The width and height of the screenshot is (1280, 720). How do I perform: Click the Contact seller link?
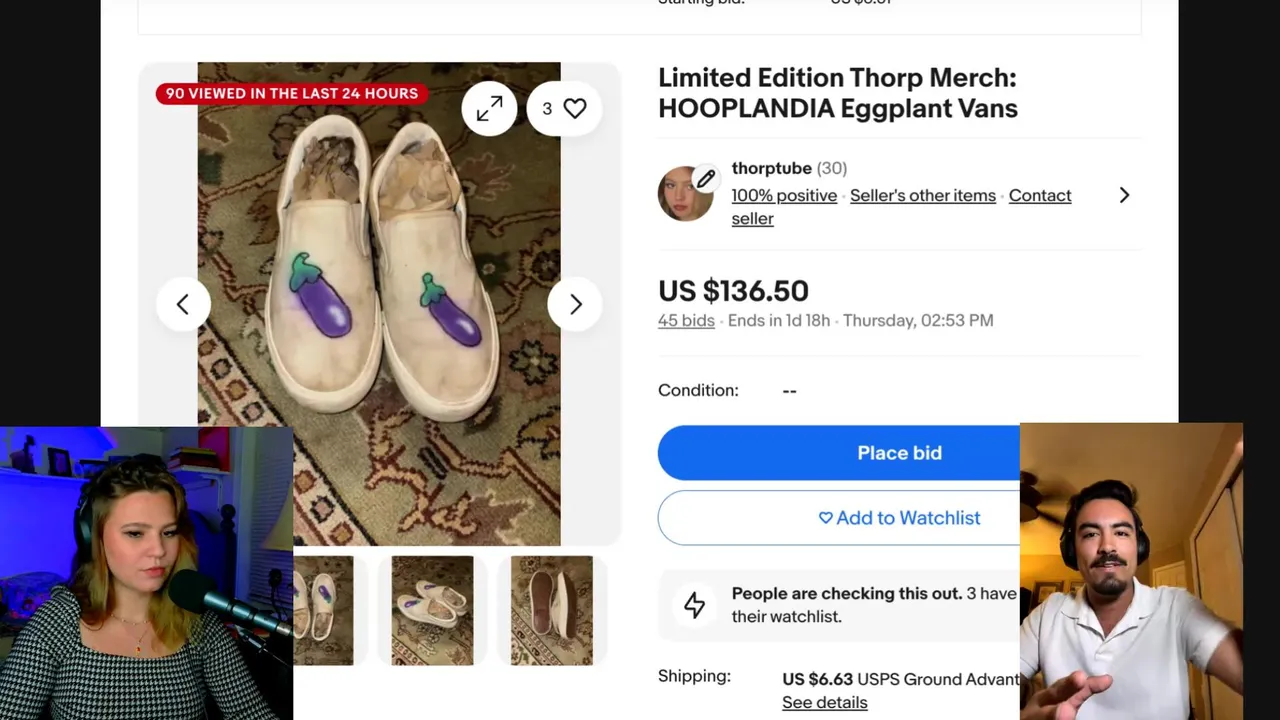pyautogui.click(x=1039, y=196)
